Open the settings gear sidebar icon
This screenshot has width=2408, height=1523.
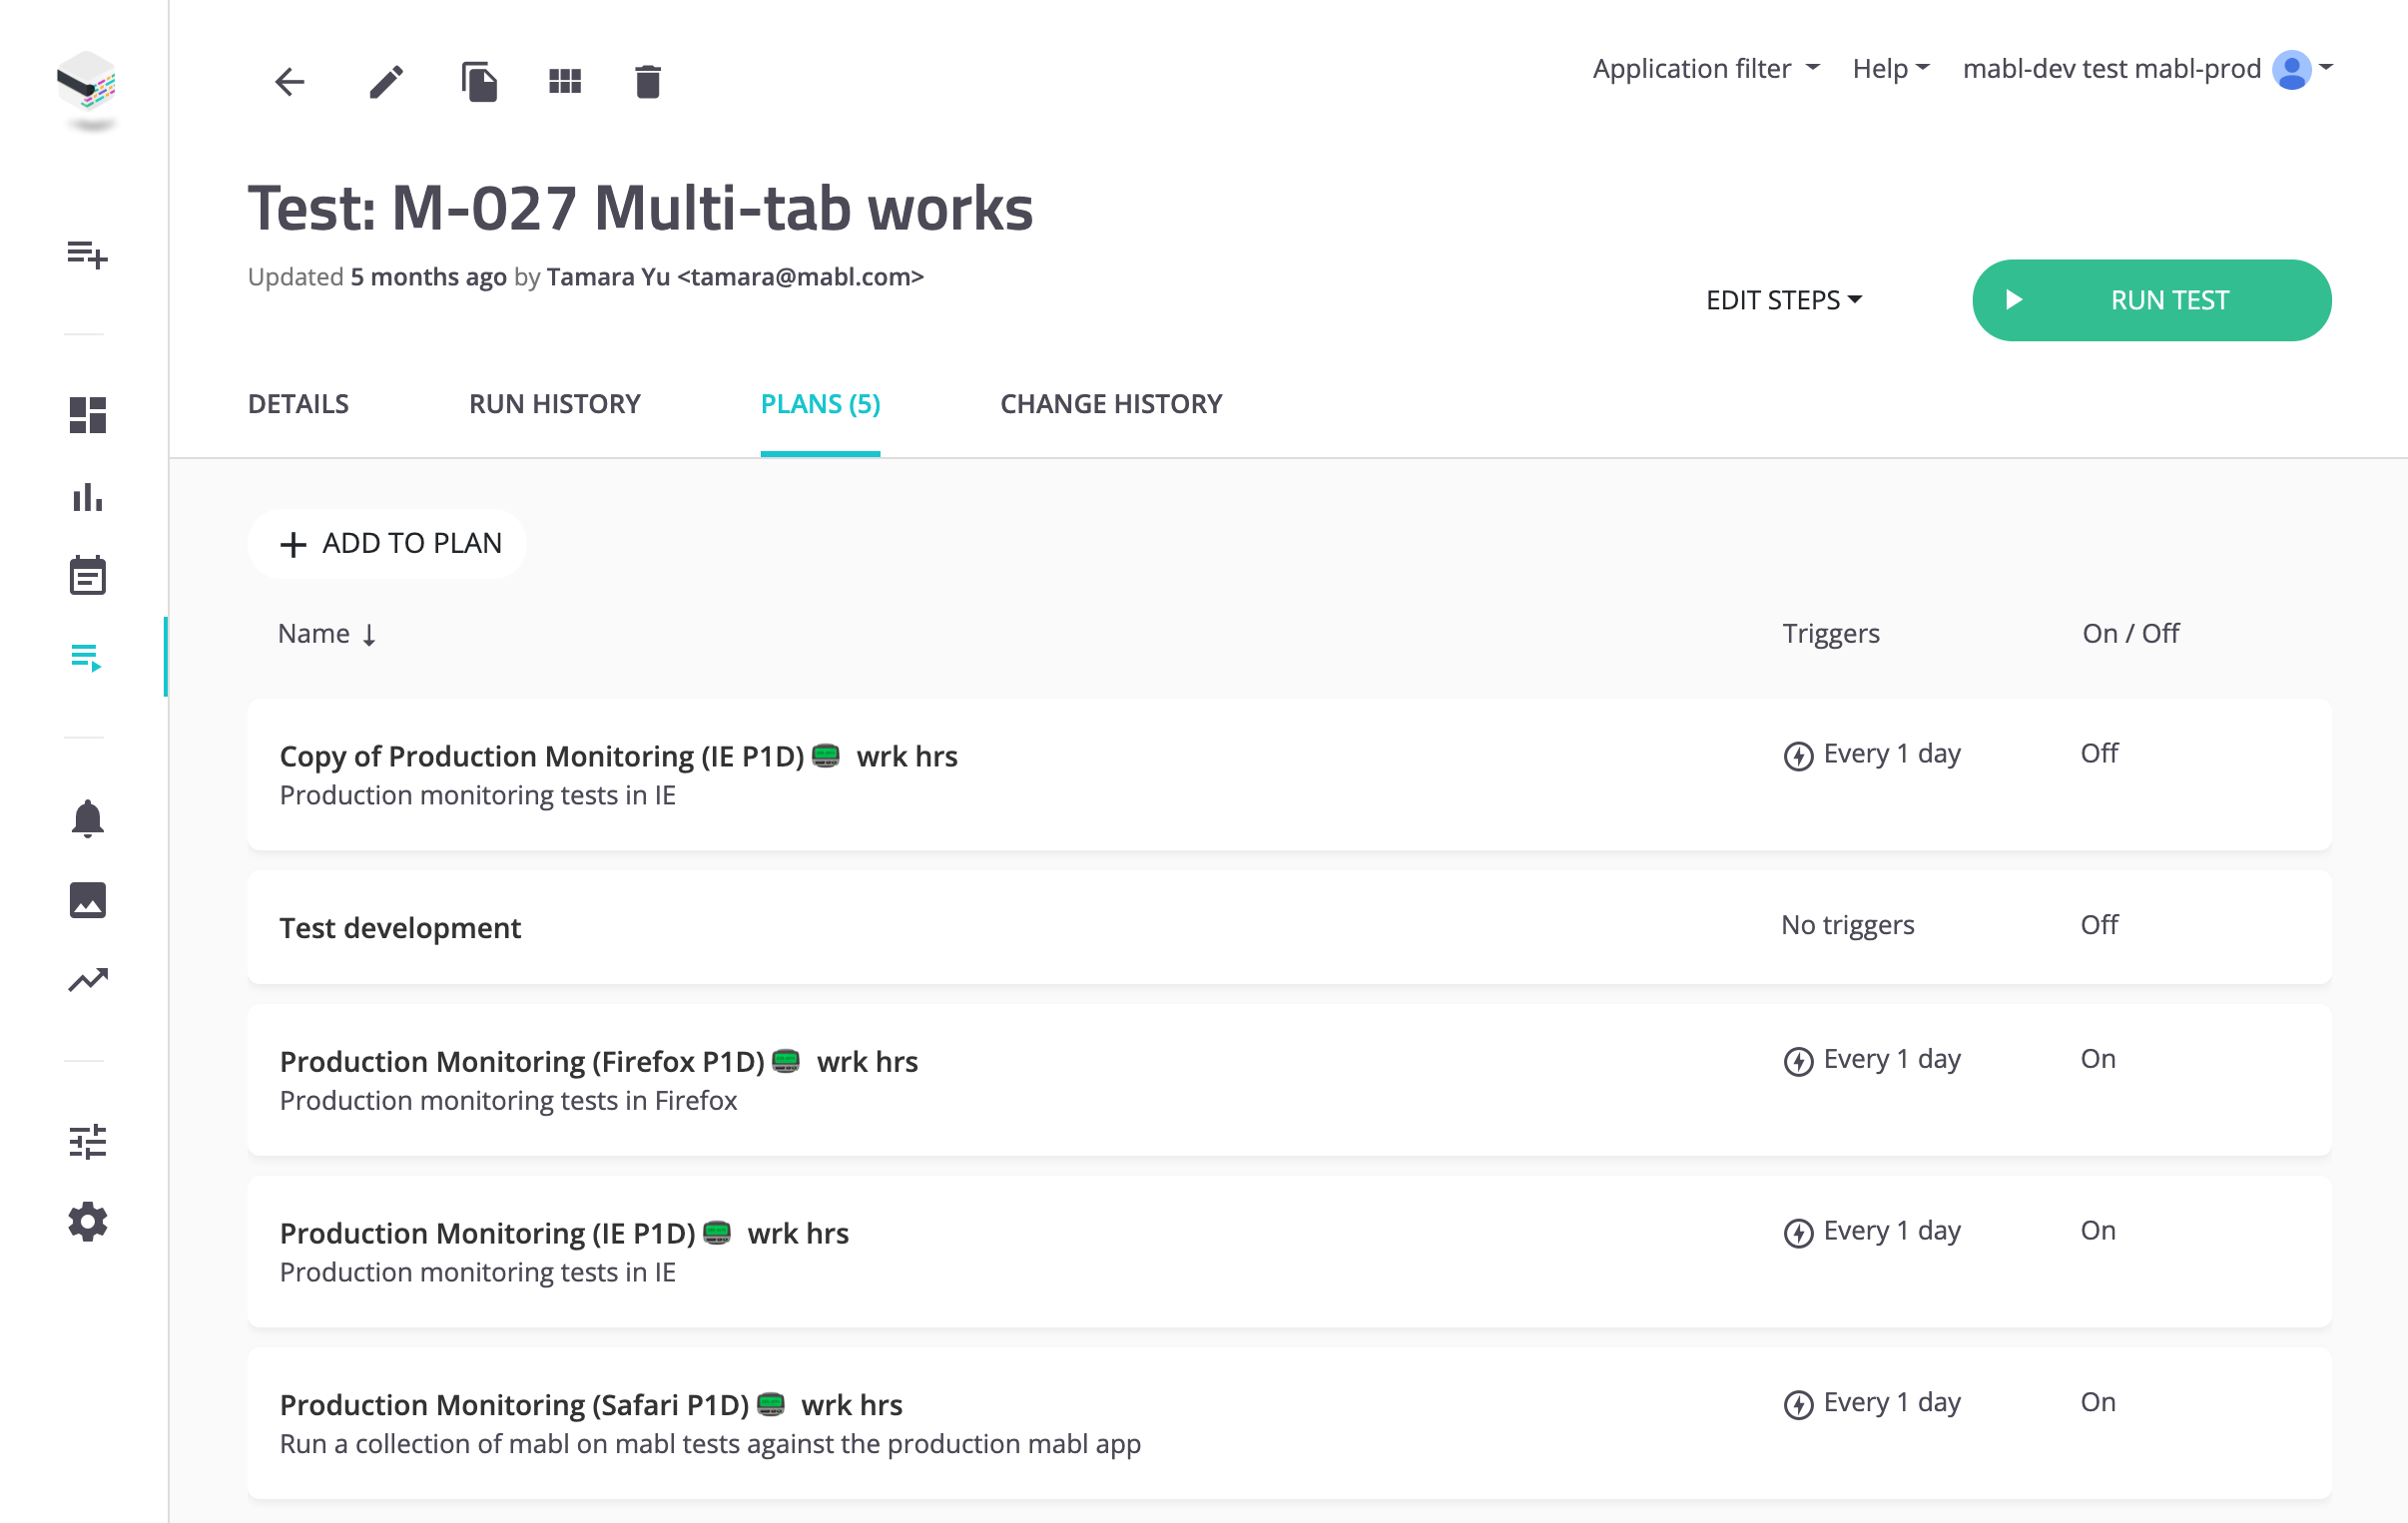pos(87,1222)
